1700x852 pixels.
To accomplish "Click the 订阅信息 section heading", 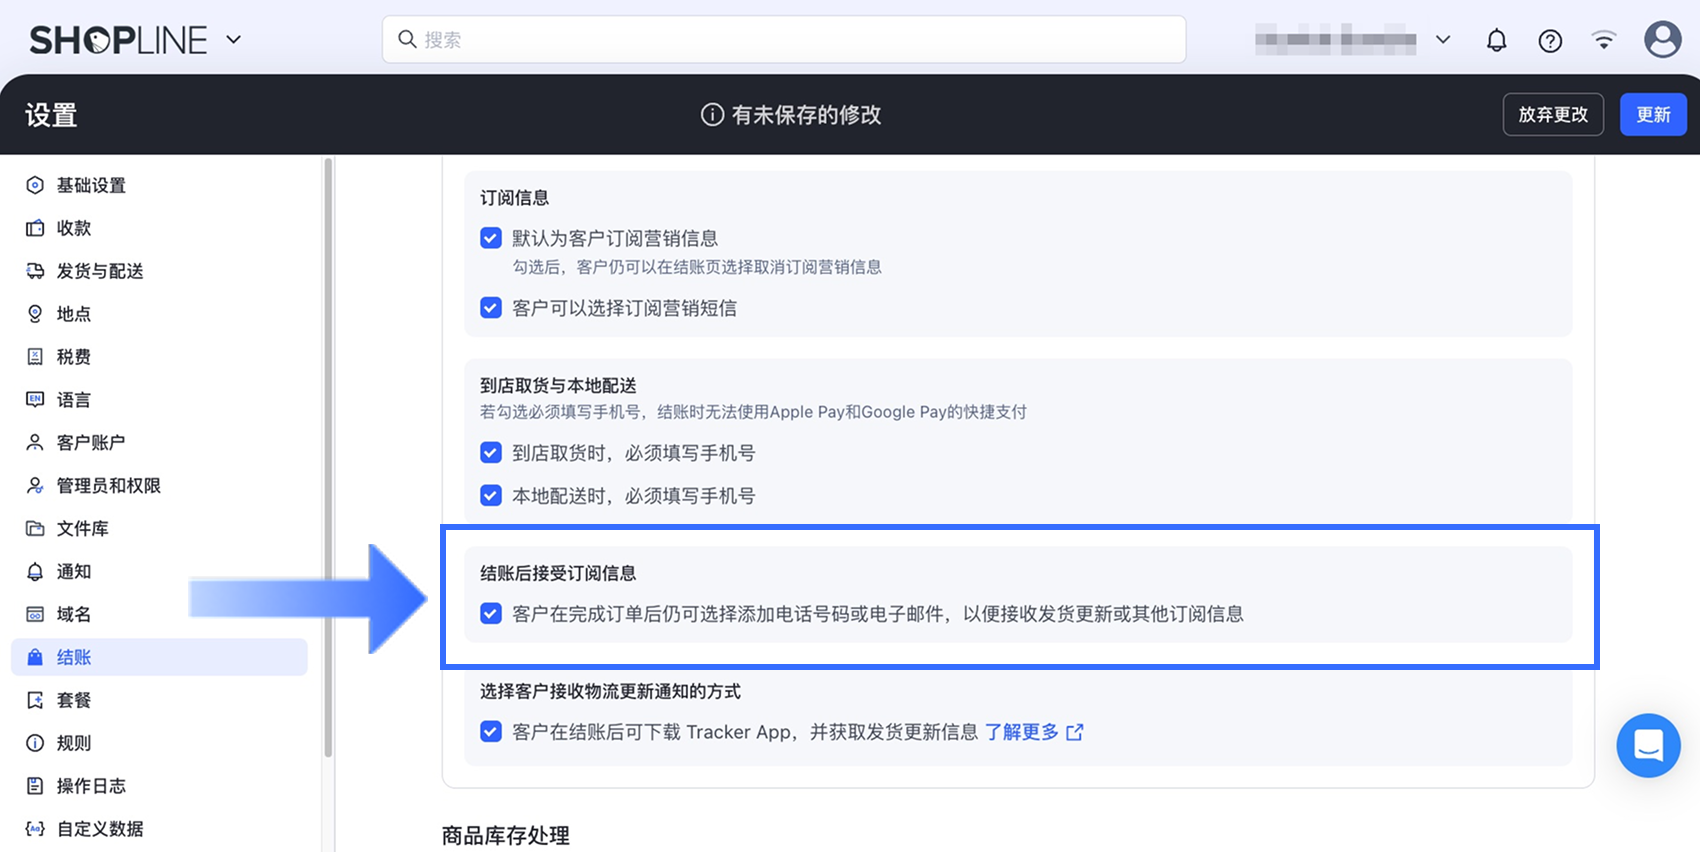I will (x=514, y=198).
